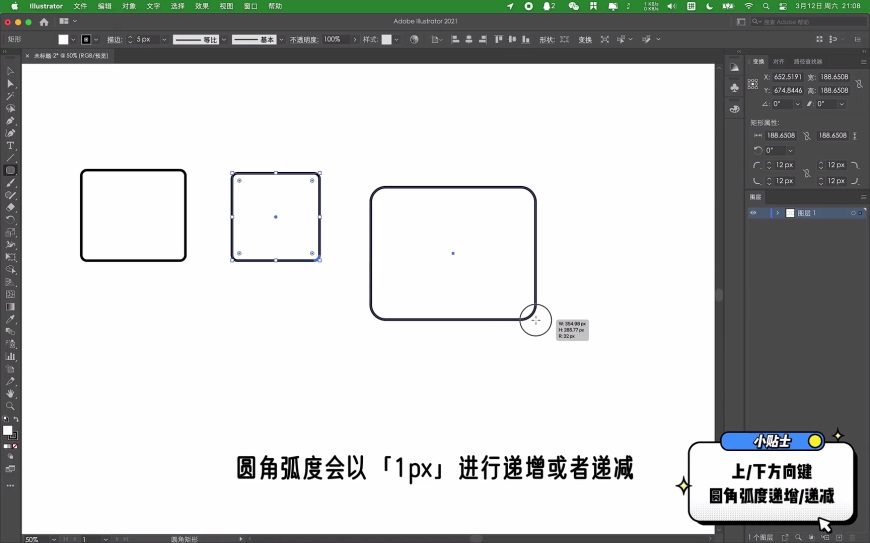Select the Hand tool
Screen dimensions: 870x543
coord(10,394)
